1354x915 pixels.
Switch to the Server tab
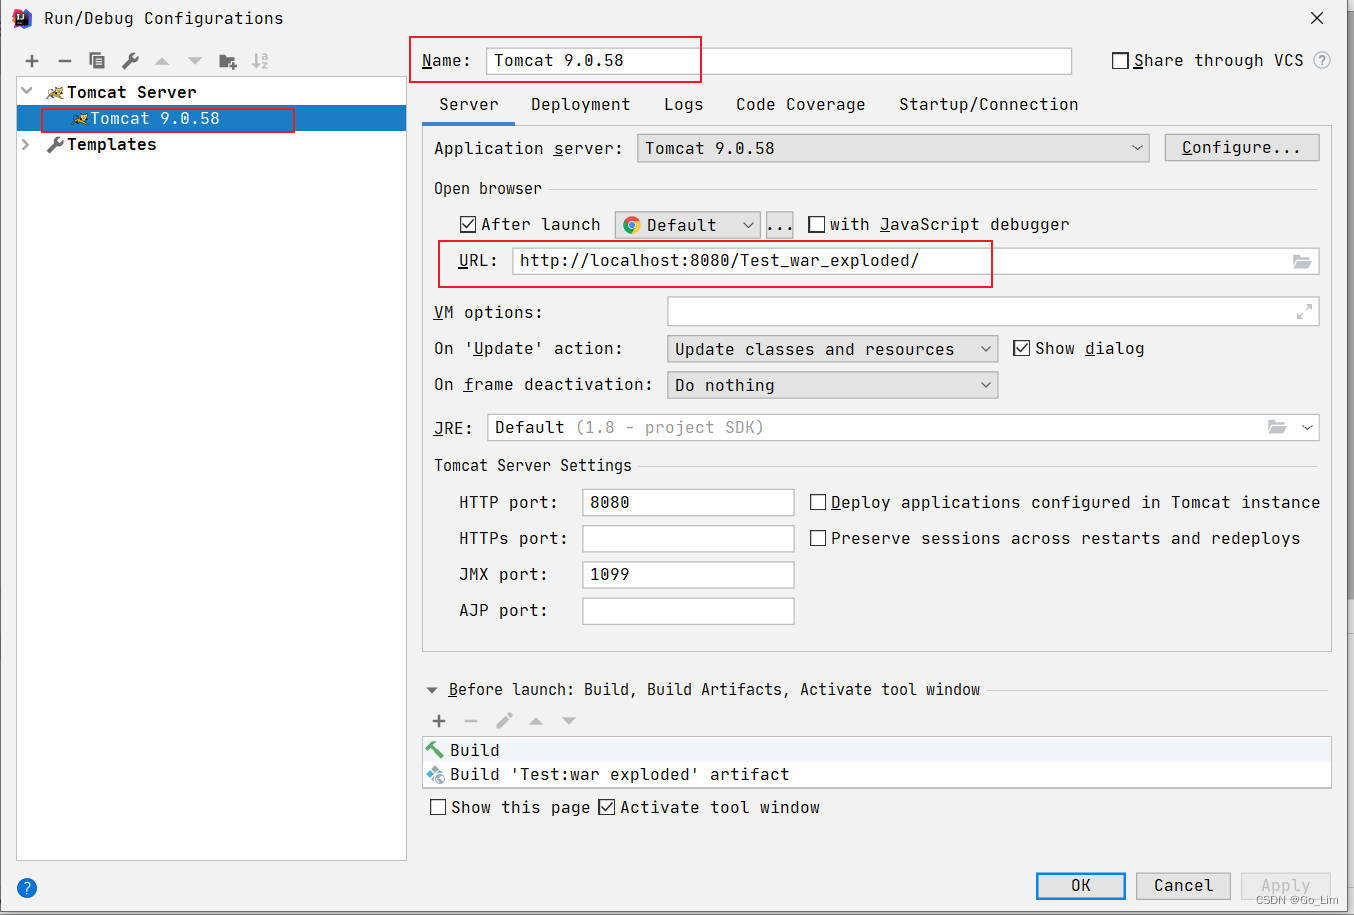pyautogui.click(x=468, y=104)
